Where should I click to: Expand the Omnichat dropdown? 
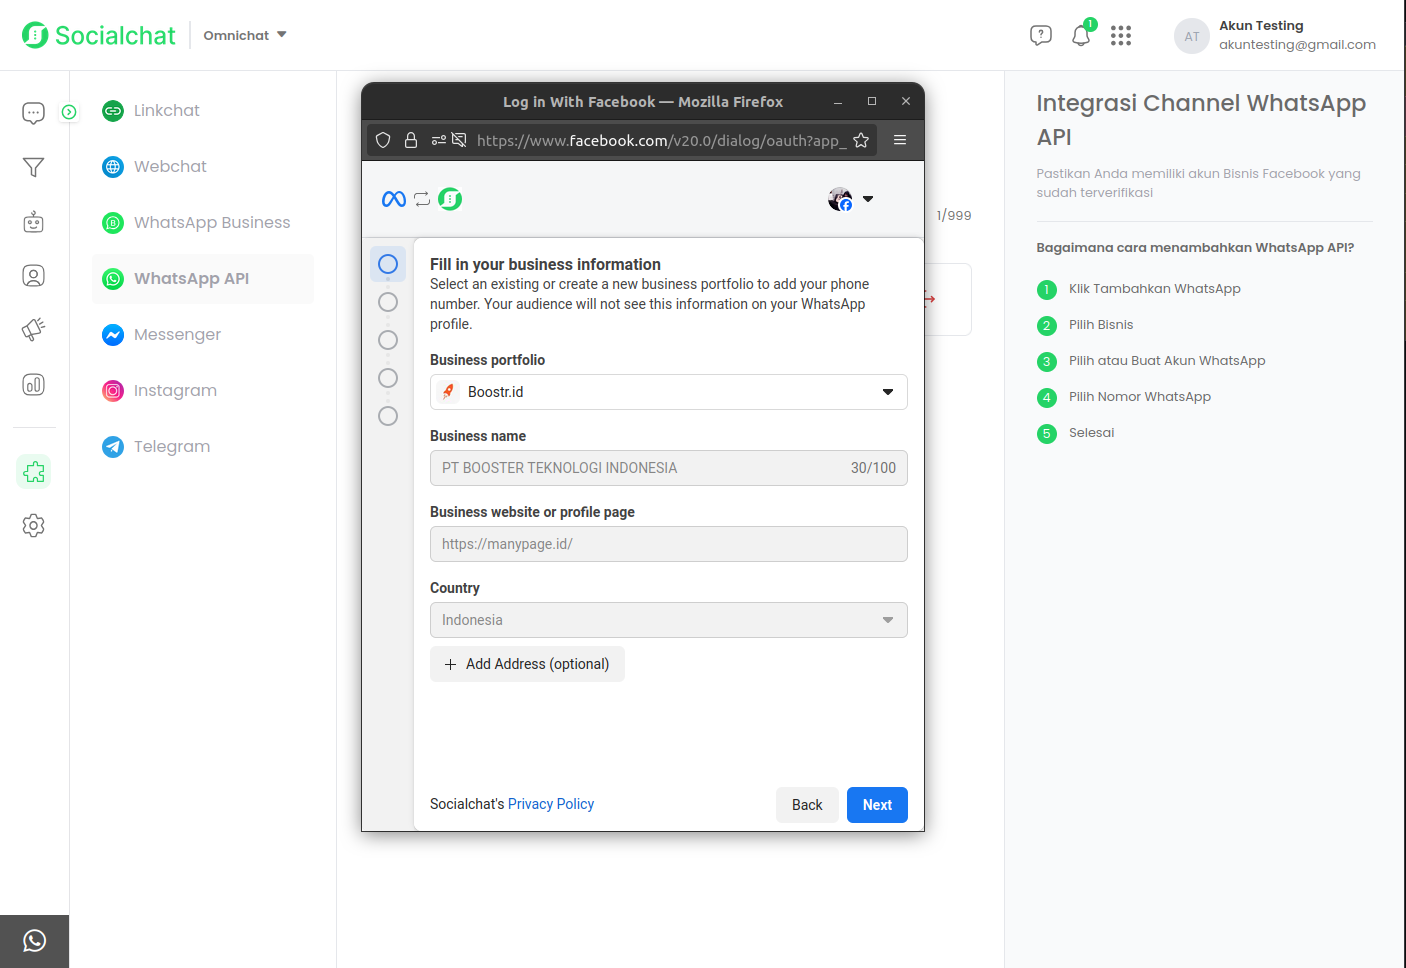(x=245, y=35)
